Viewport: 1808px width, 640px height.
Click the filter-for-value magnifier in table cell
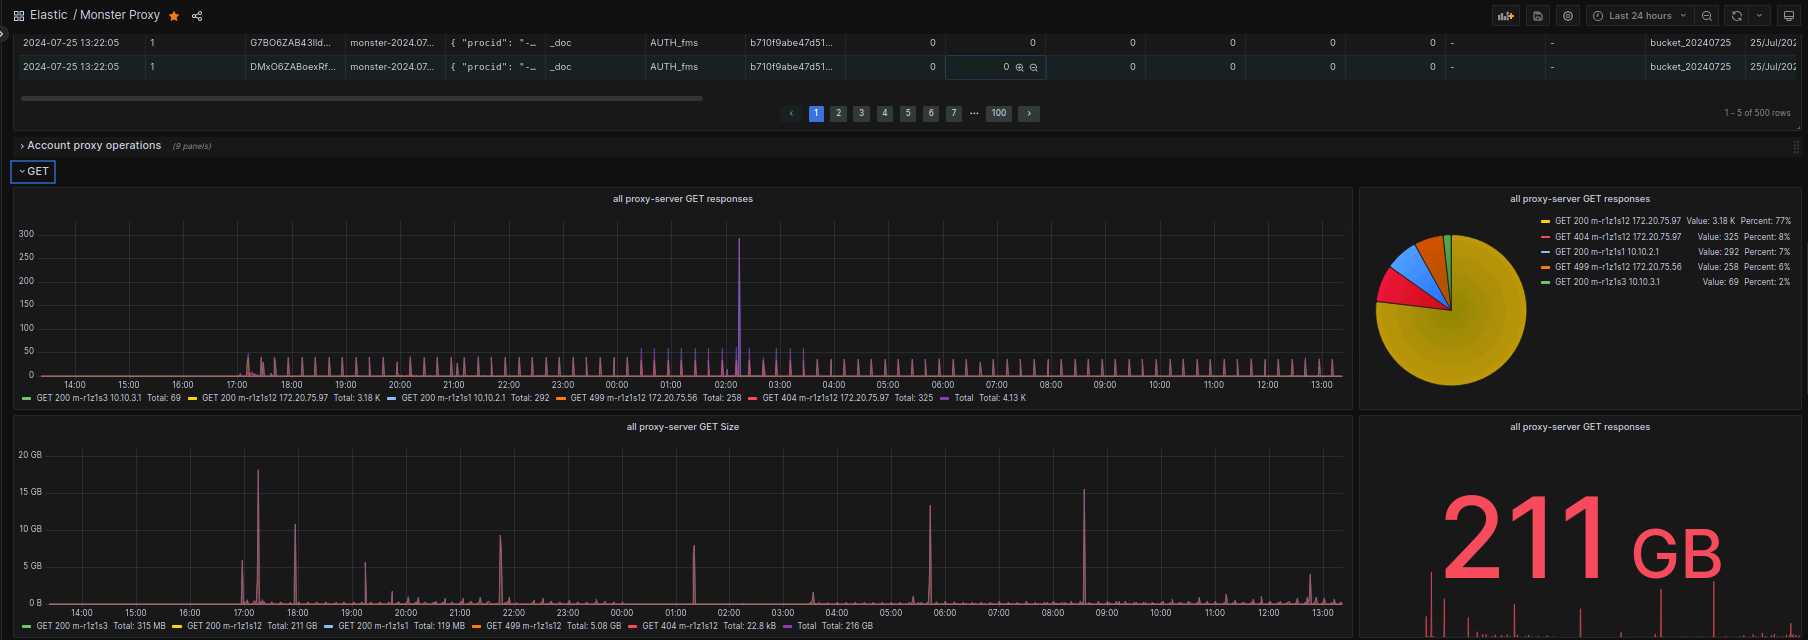pyautogui.click(x=1020, y=68)
